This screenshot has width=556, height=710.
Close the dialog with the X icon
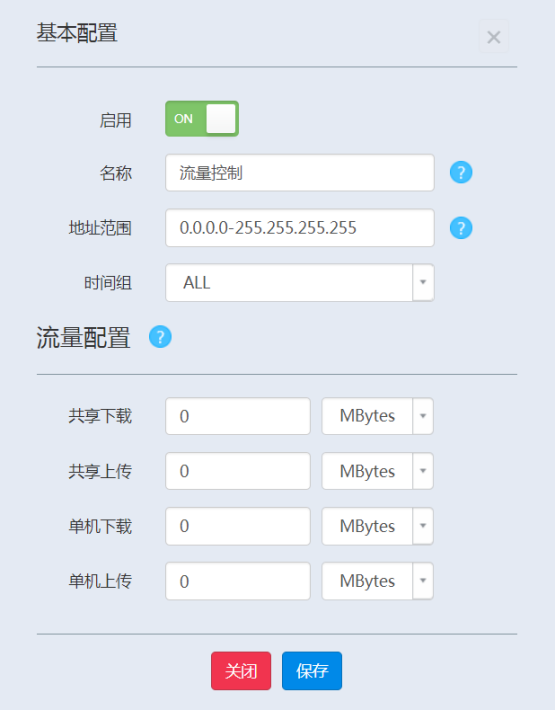click(x=494, y=37)
